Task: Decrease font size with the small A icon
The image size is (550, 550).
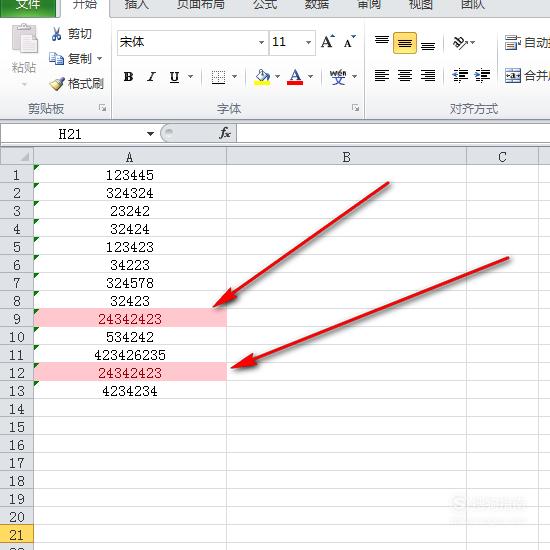Action: (349, 42)
